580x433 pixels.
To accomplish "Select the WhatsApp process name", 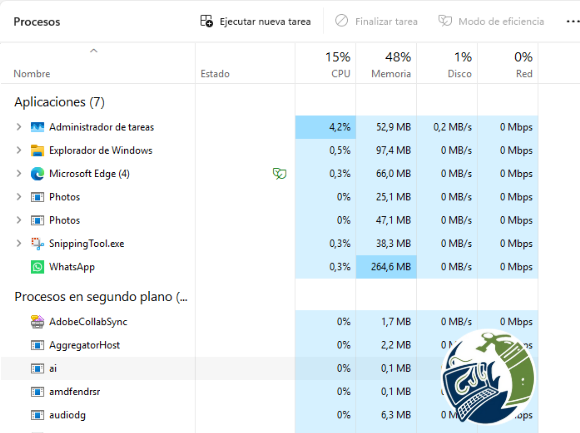I will pyautogui.click(x=72, y=267).
